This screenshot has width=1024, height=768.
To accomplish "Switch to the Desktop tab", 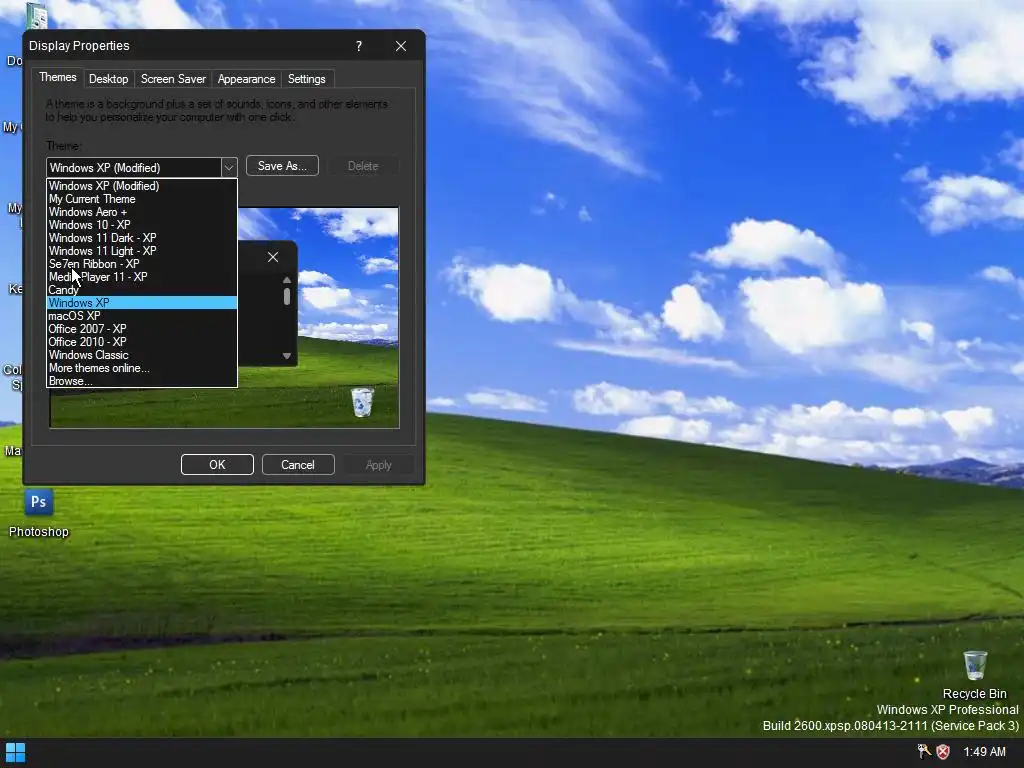I will click(x=108, y=79).
